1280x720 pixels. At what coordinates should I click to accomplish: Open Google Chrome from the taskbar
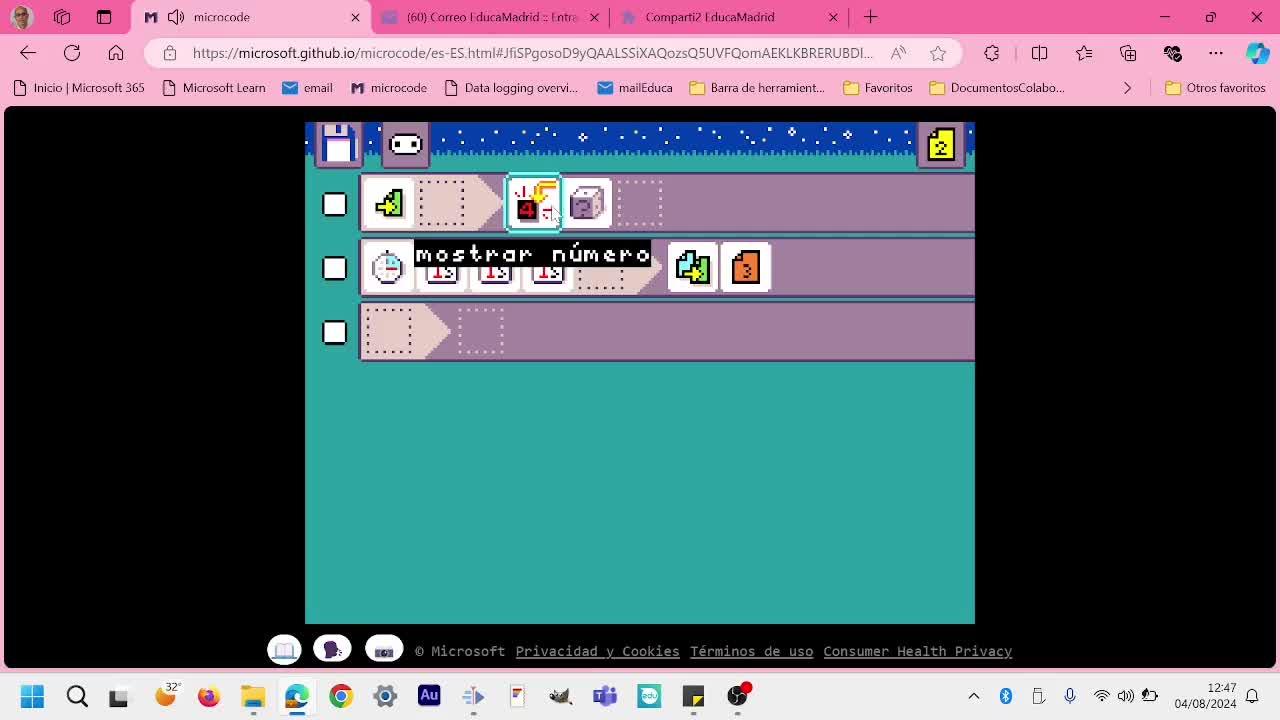341,696
